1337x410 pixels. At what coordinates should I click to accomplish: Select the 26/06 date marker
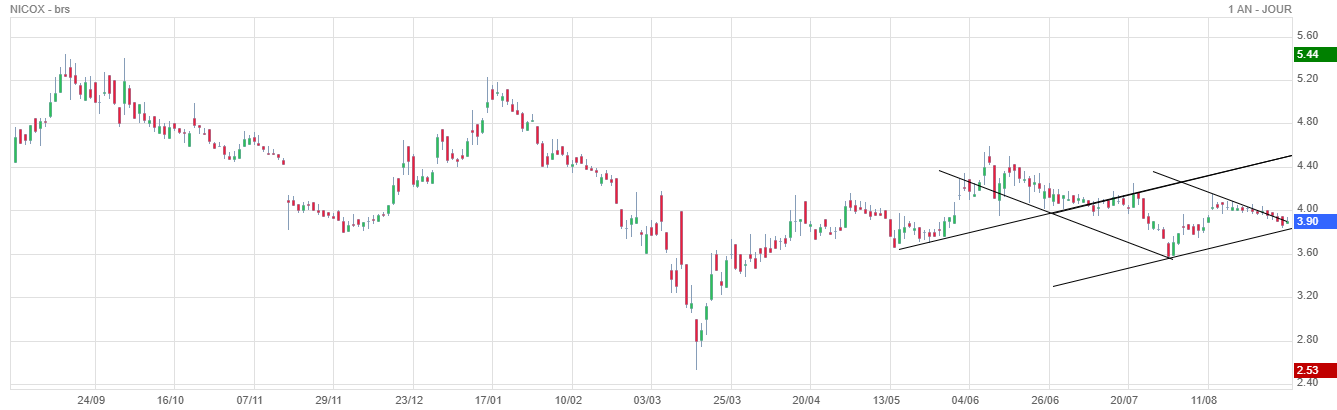1046,399
